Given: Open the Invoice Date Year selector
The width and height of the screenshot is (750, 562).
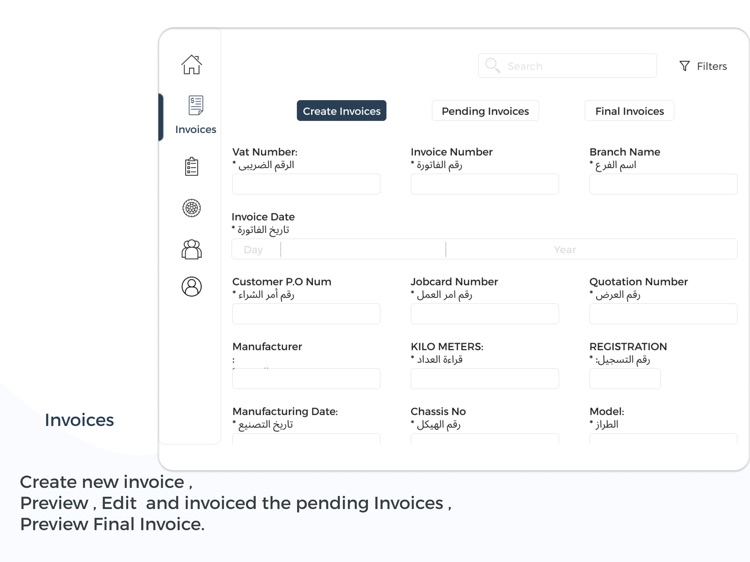Looking at the screenshot, I should click(565, 250).
